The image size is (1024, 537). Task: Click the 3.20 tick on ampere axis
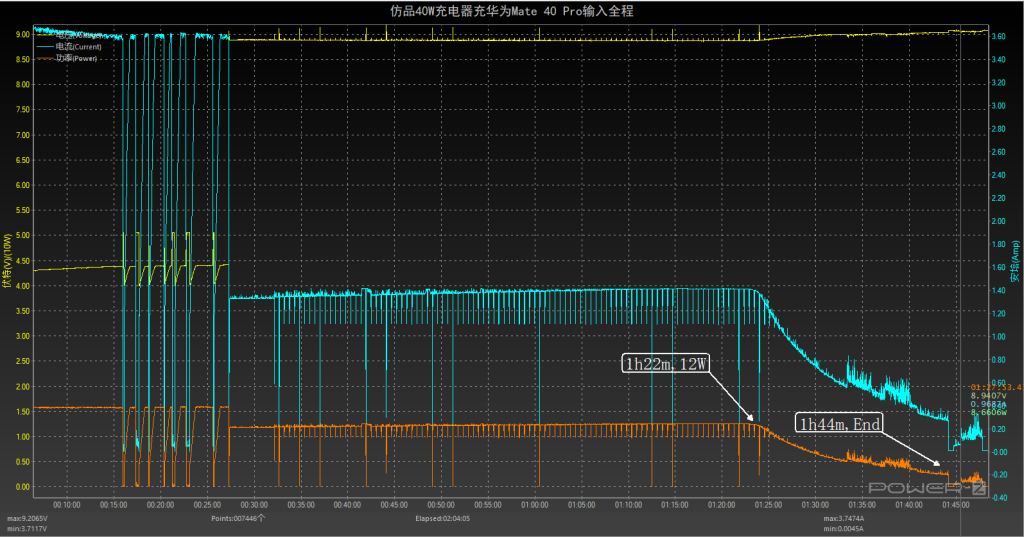click(999, 83)
